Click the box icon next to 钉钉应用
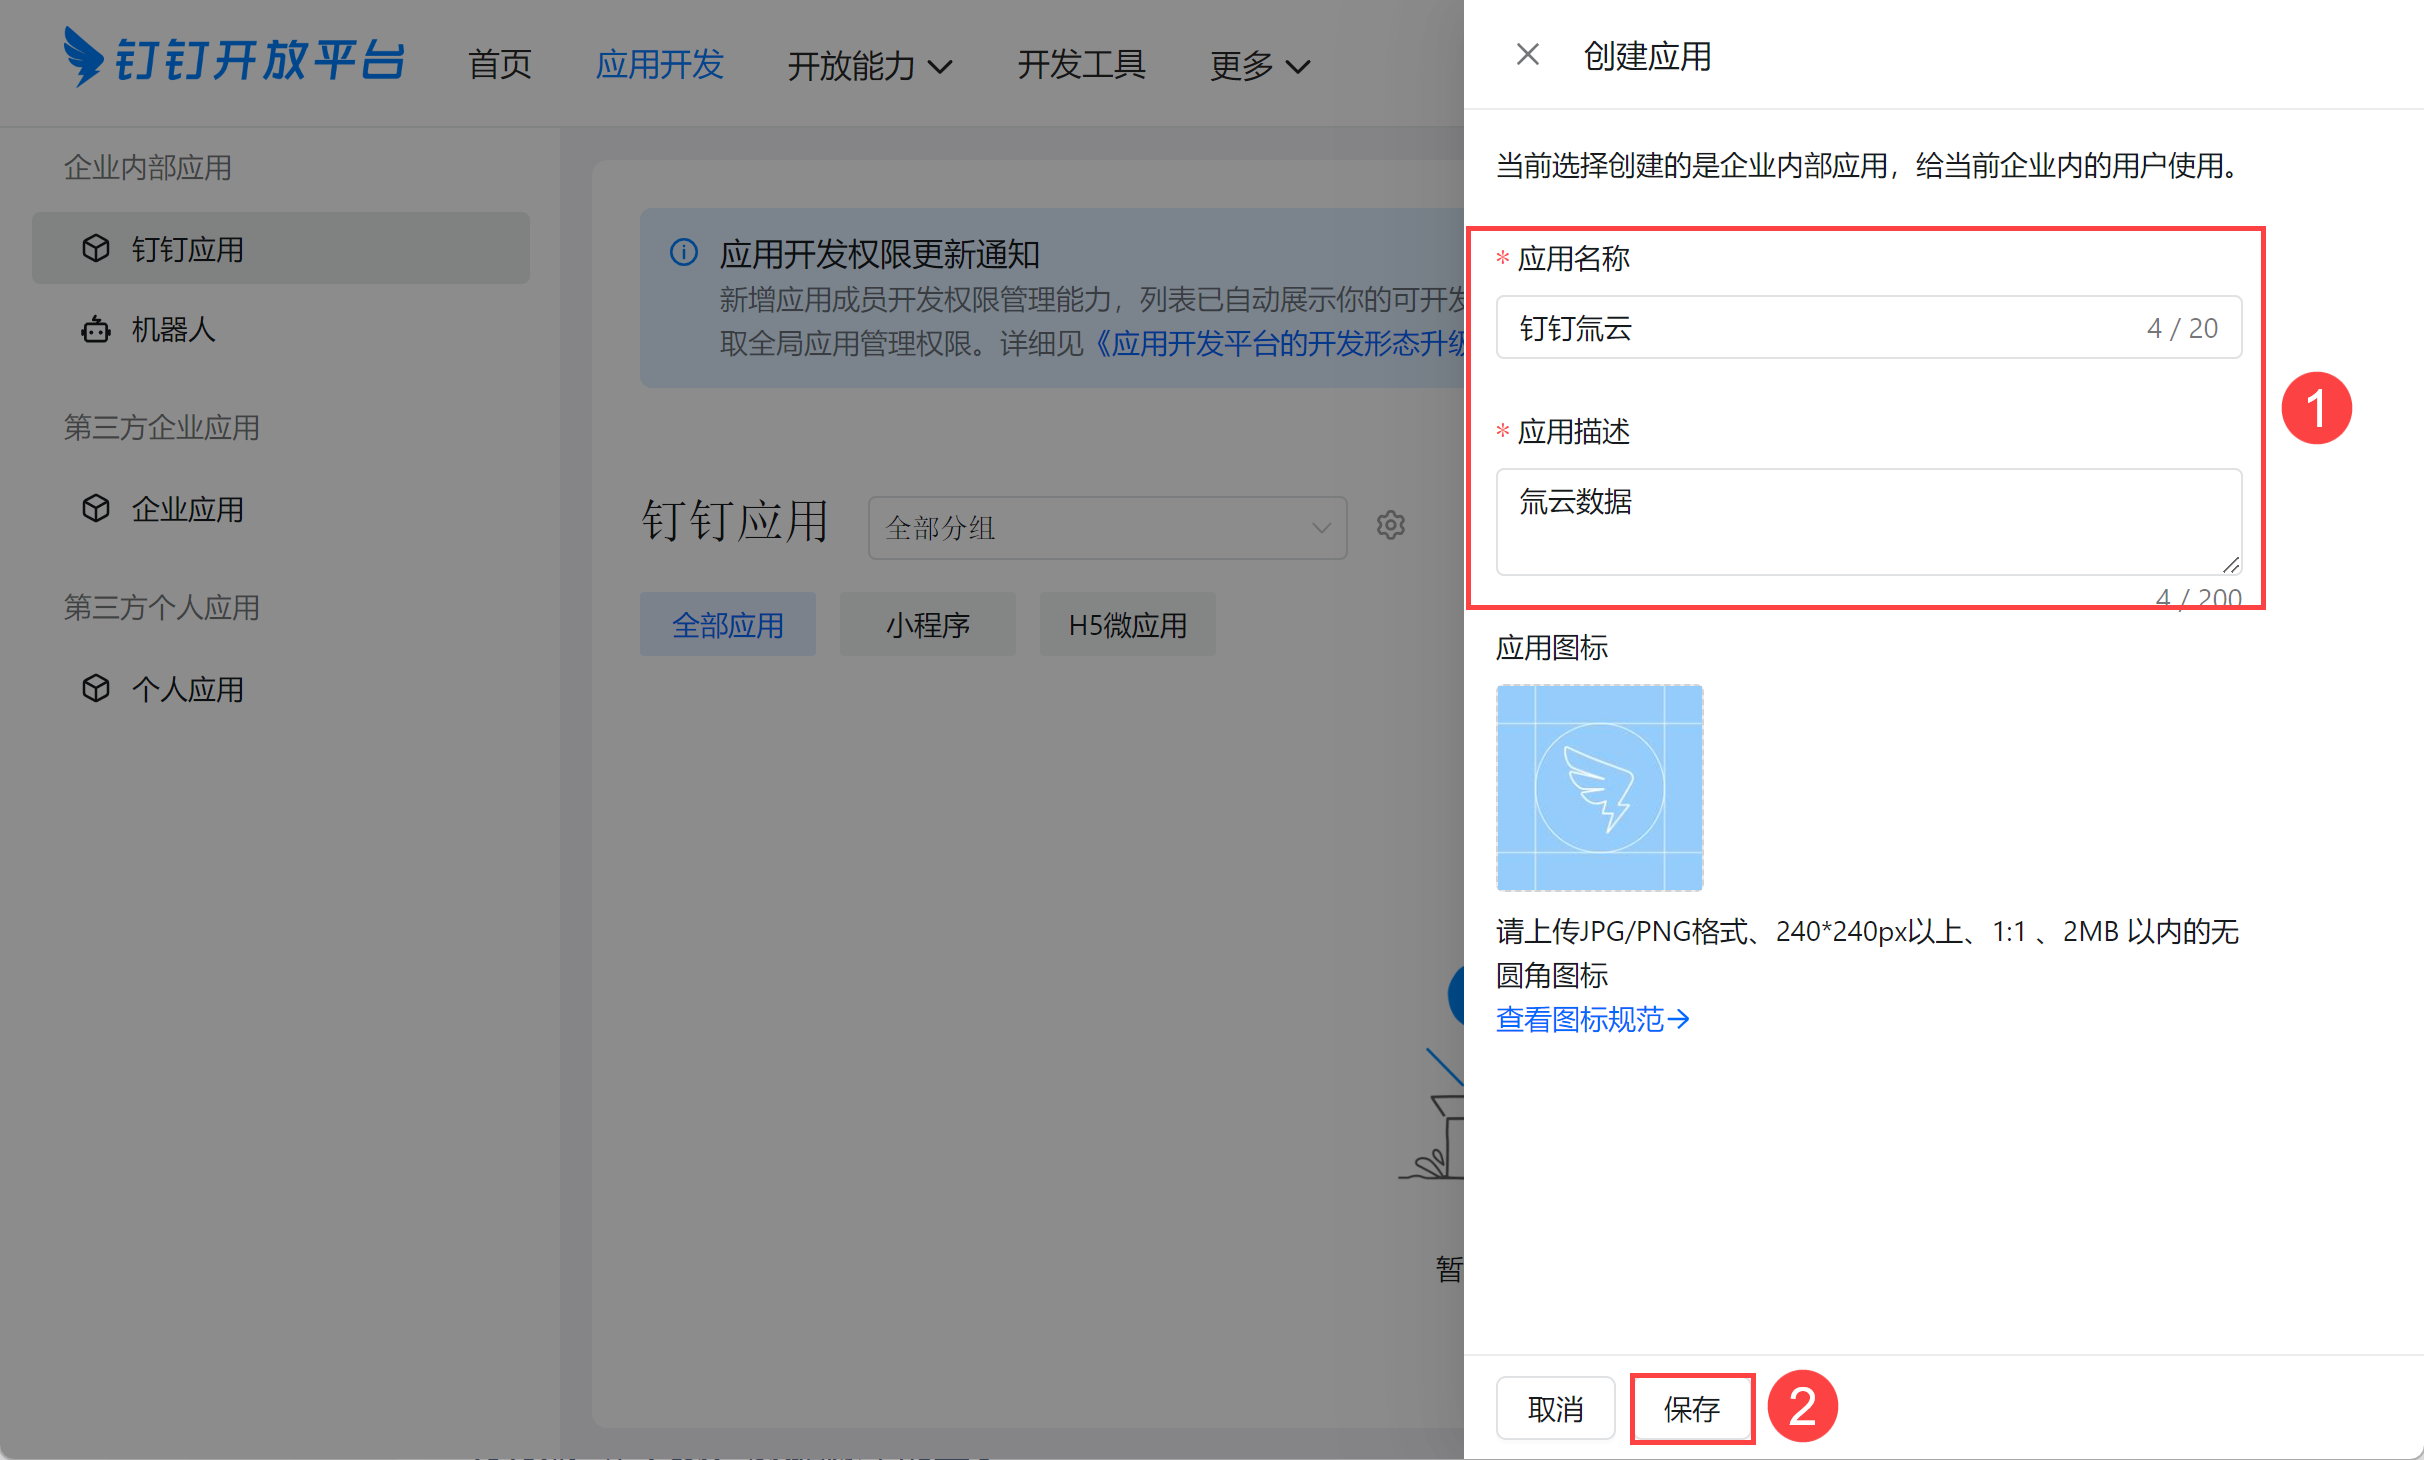 [x=95, y=248]
